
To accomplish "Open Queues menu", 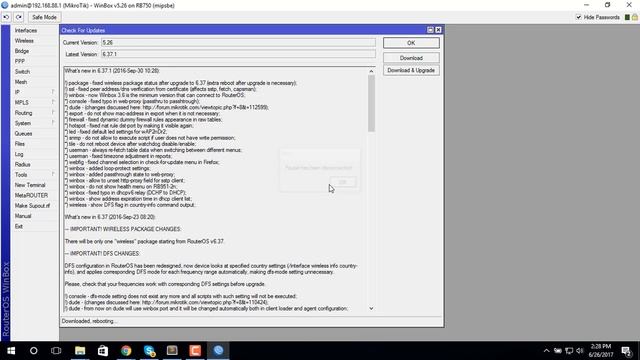I will (23, 133).
